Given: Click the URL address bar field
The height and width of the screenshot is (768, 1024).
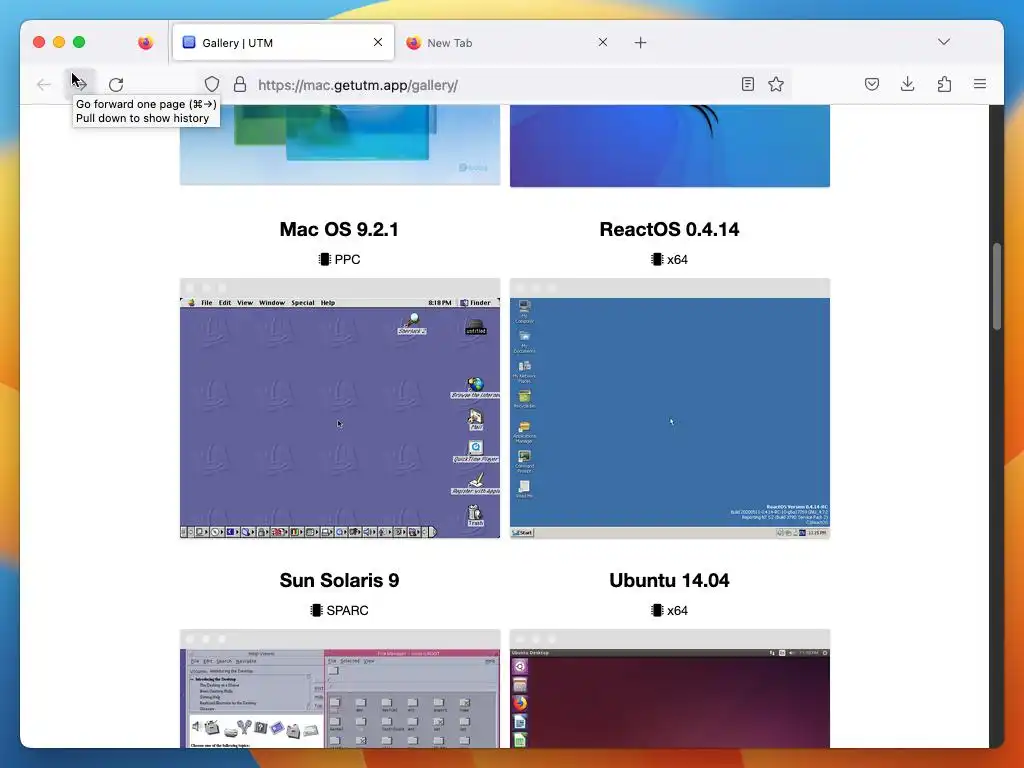Looking at the screenshot, I should coord(496,85).
